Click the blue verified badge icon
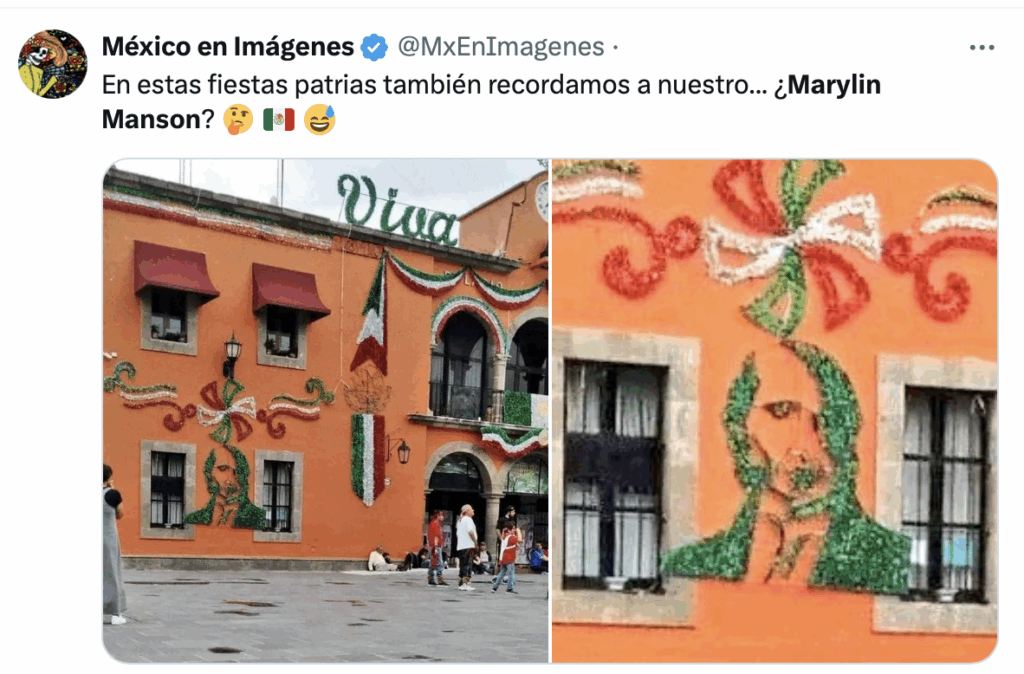1024x674 pixels. (x=374, y=48)
